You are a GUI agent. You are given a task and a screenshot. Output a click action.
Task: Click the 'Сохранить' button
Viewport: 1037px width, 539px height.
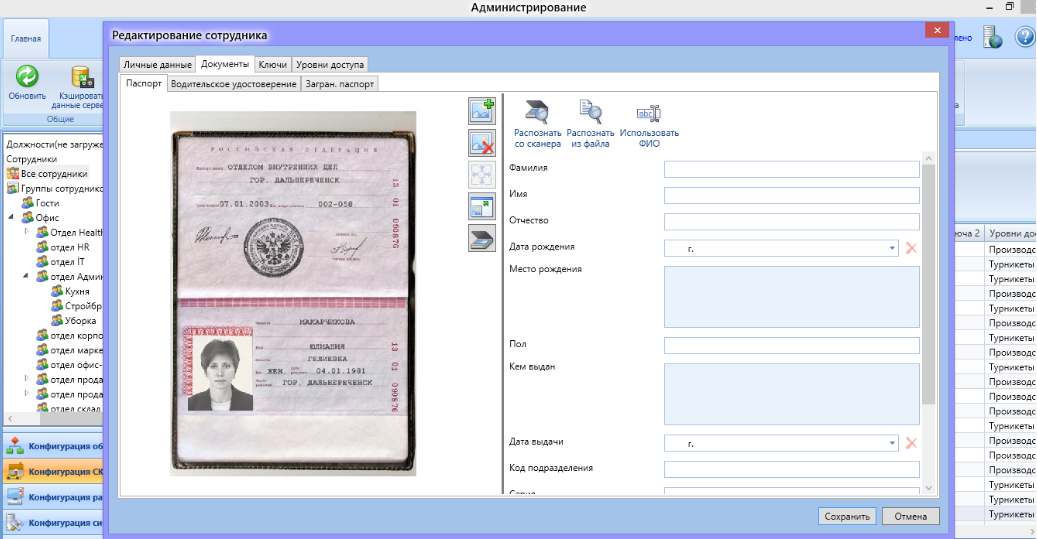click(847, 517)
